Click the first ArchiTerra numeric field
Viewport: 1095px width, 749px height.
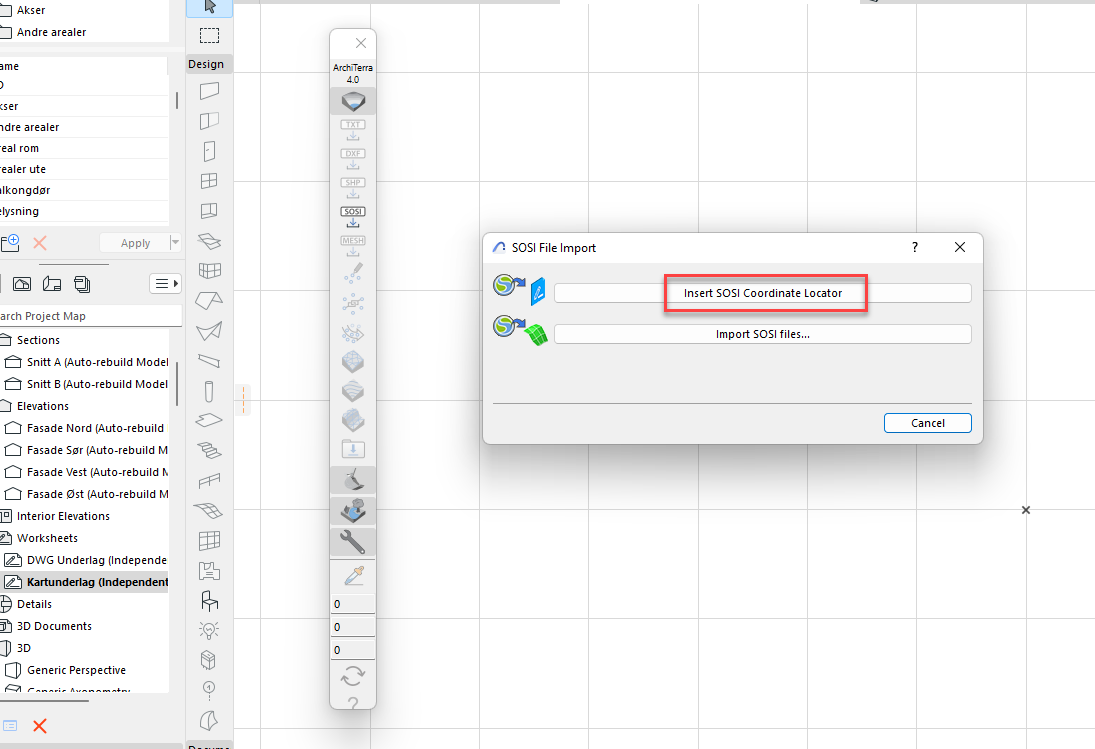coord(353,604)
